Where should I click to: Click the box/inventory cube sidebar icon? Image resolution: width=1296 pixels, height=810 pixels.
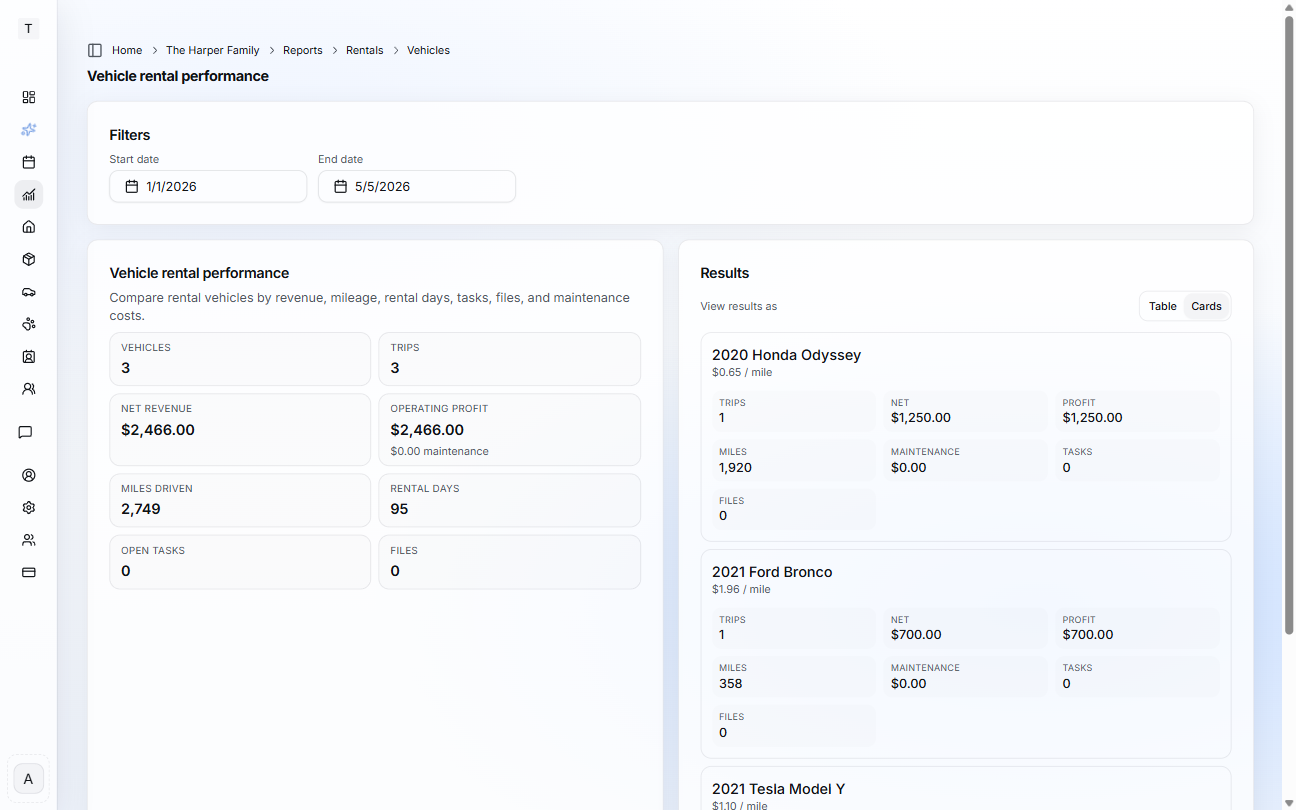point(29,259)
